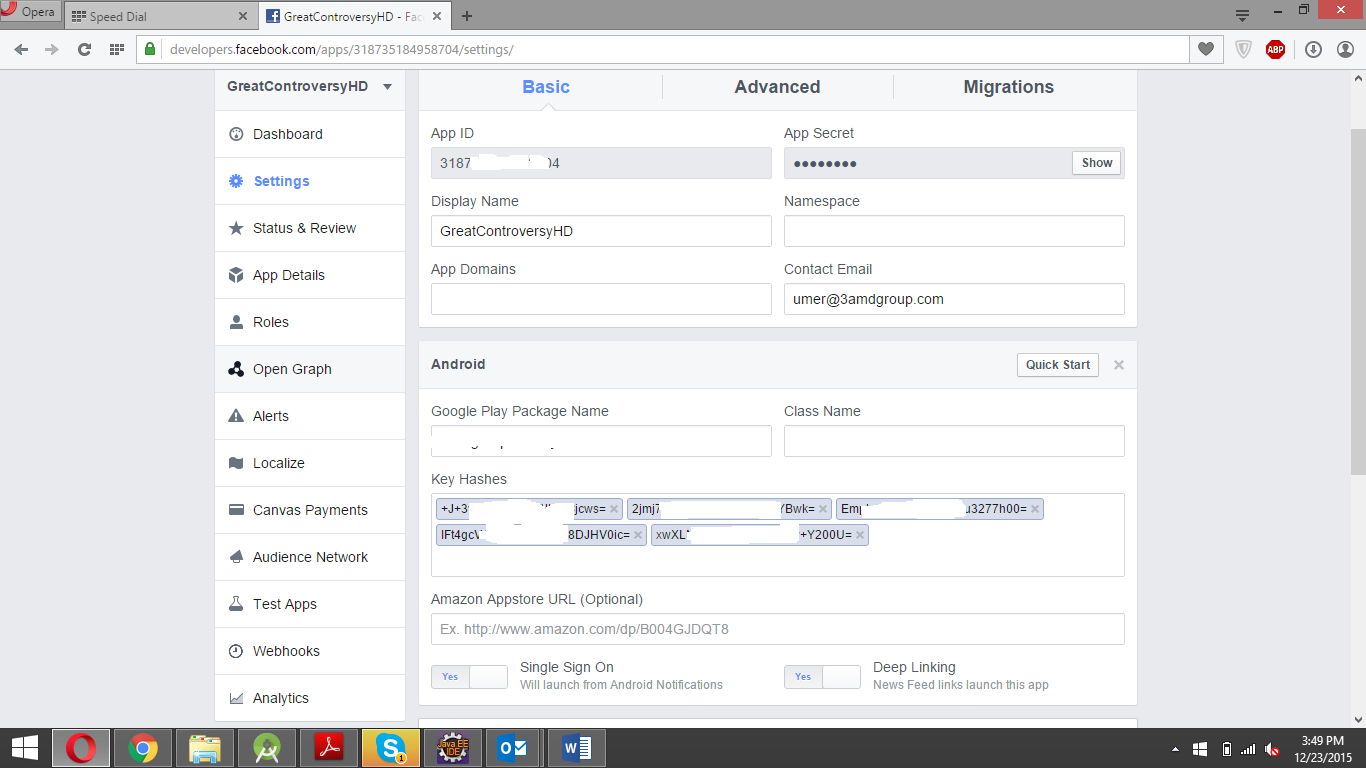Viewport: 1366px width, 768px height.
Task: Open File Explorer from taskbar
Action: [205, 748]
